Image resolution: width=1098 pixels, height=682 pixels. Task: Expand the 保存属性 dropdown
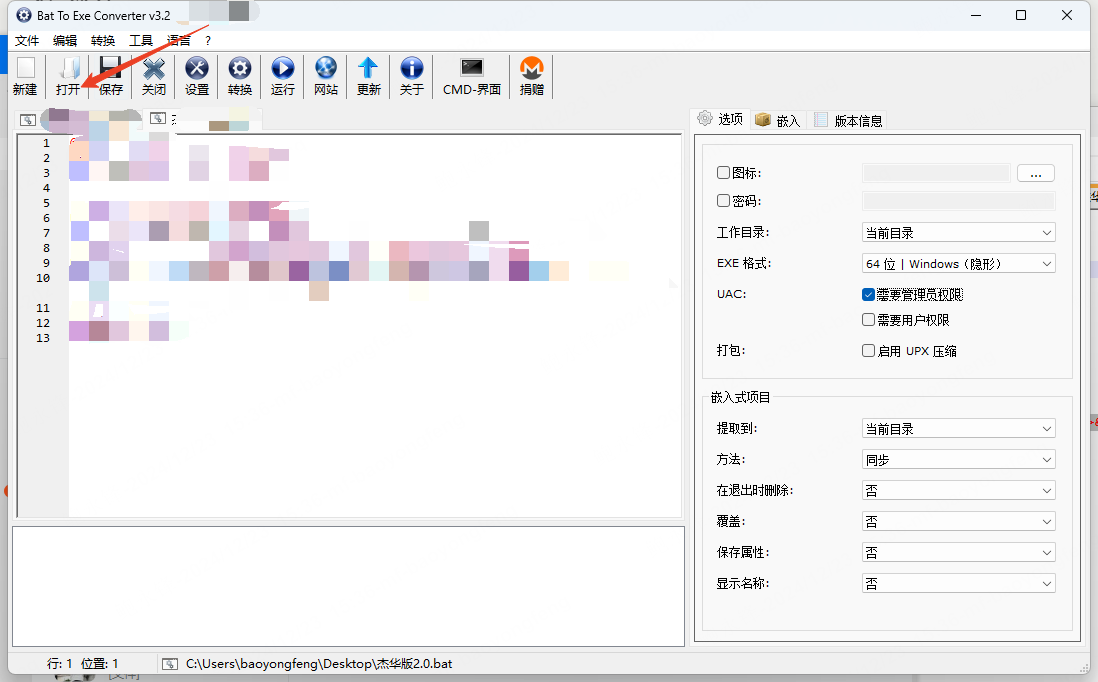point(959,552)
